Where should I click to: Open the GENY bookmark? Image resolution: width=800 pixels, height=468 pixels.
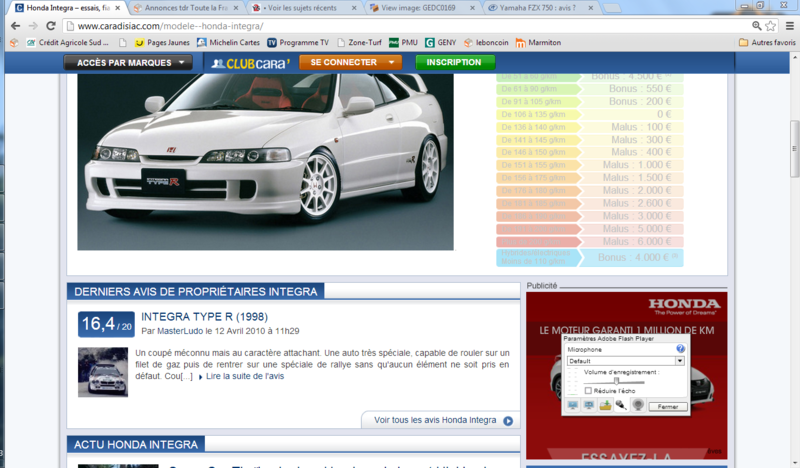(441, 43)
